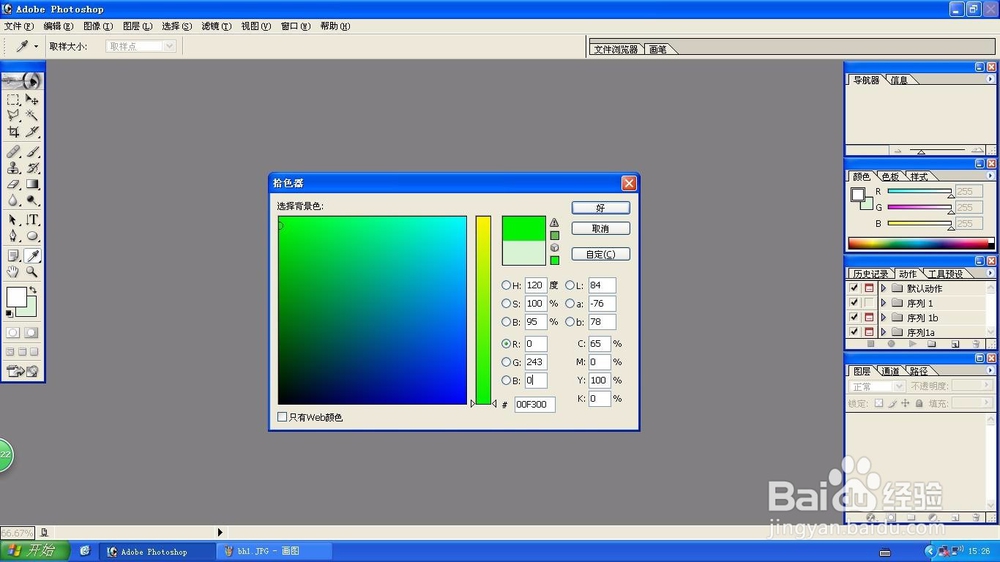Select the L lightness radio button
Image resolution: width=1000 pixels, height=562 pixels.
tap(570, 285)
